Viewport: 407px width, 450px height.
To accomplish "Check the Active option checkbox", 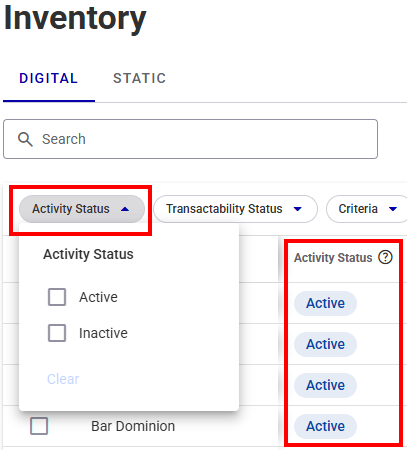I will (57, 297).
